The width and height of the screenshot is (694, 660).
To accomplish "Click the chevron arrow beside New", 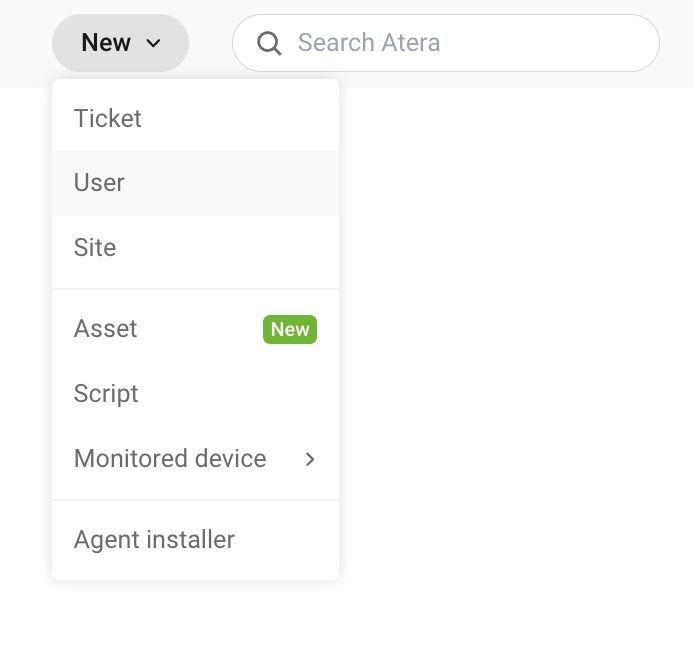I will click(153, 43).
